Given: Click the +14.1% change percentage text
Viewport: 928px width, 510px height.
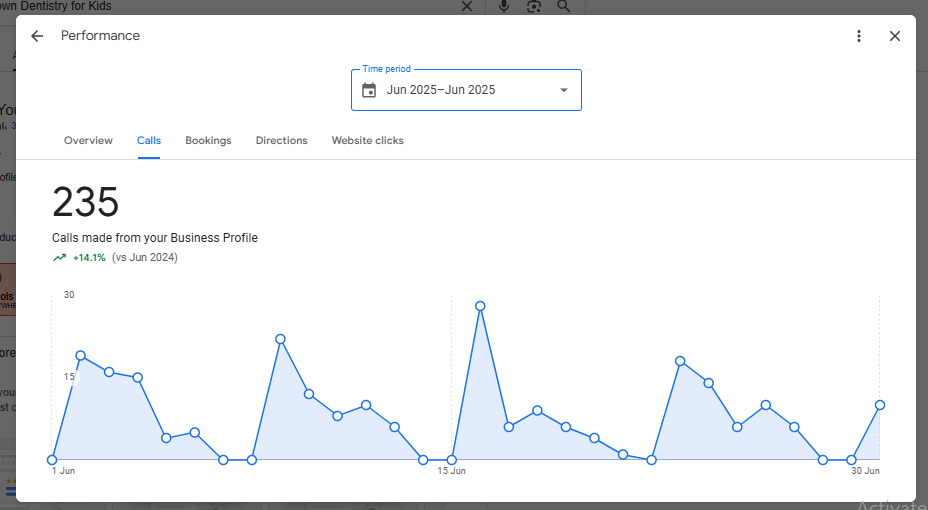Looking at the screenshot, I should [x=89, y=258].
